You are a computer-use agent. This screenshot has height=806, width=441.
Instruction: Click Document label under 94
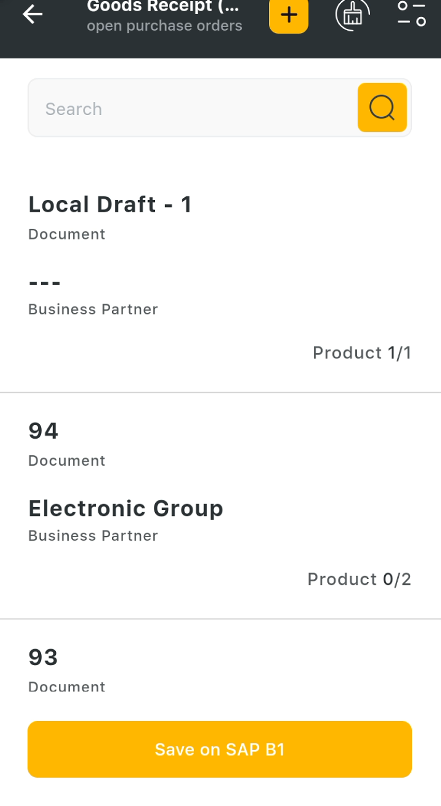point(67,461)
